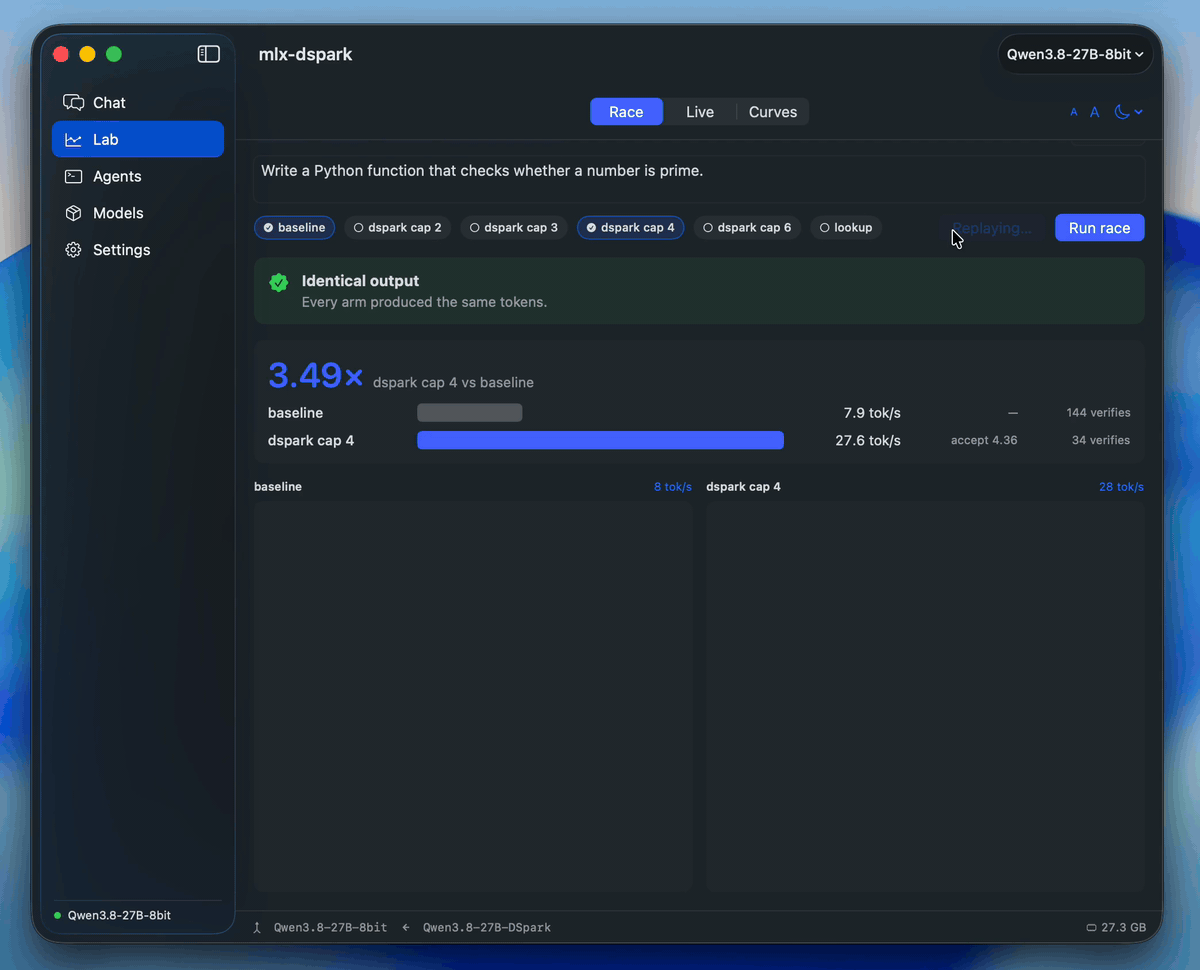Open Agents in the sidebar
Screen dimensions: 1200x970
click(x=138, y=176)
